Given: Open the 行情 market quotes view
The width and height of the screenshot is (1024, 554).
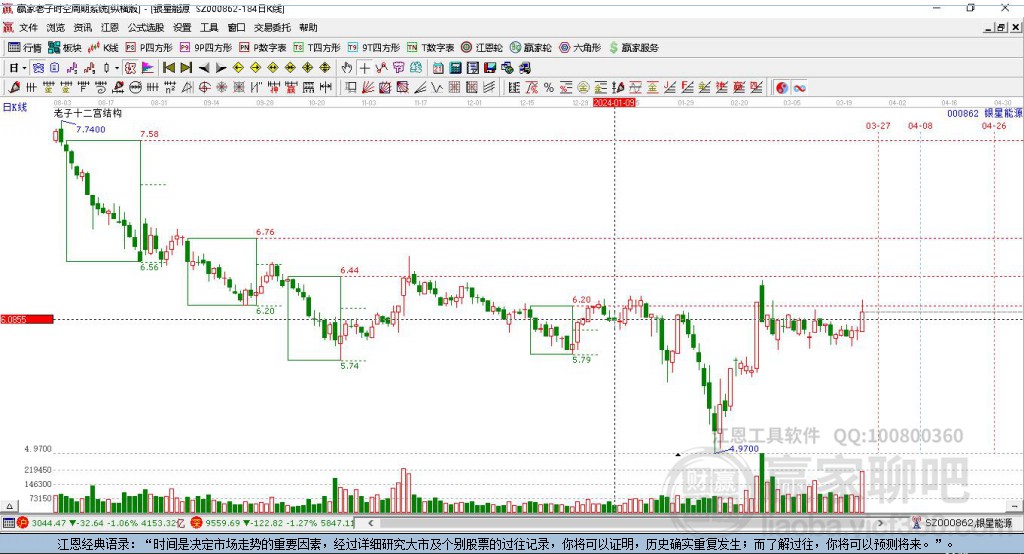Looking at the screenshot, I should click(x=25, y=48).
